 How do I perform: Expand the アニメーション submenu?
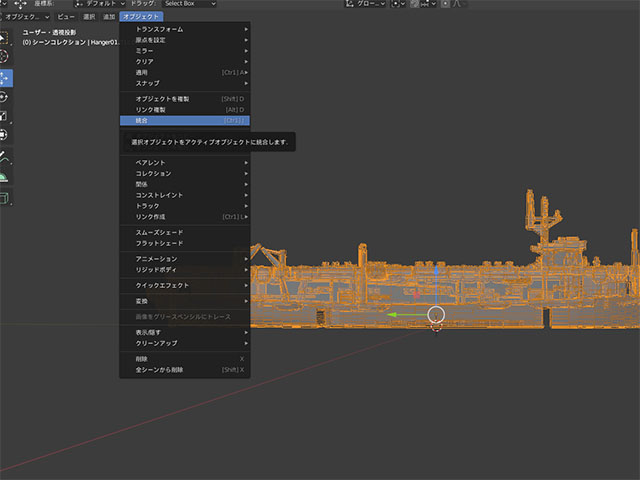click(x=184, y=259)
